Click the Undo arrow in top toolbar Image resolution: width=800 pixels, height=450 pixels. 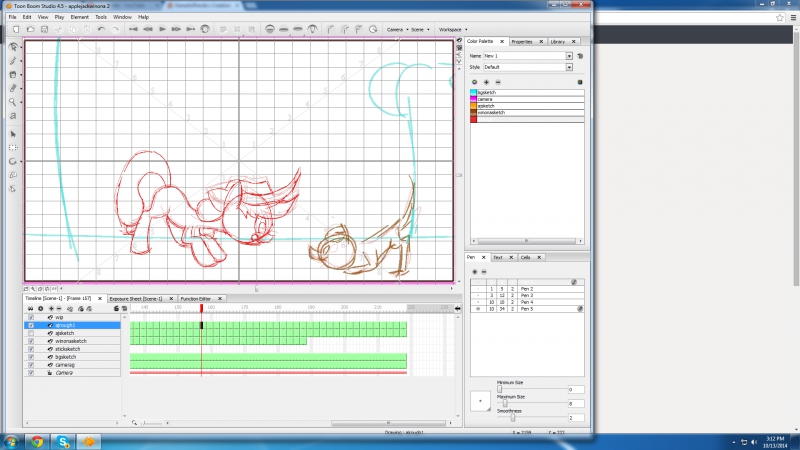(x=101, y=29)
